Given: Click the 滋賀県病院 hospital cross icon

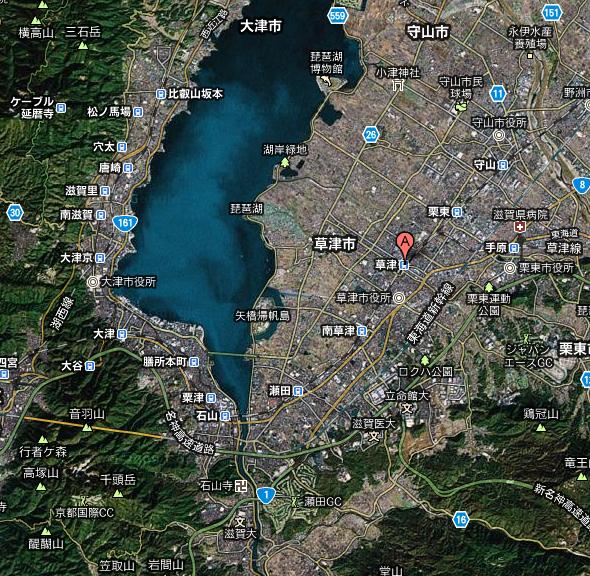Looking at the screenshot, I should 520,227.
